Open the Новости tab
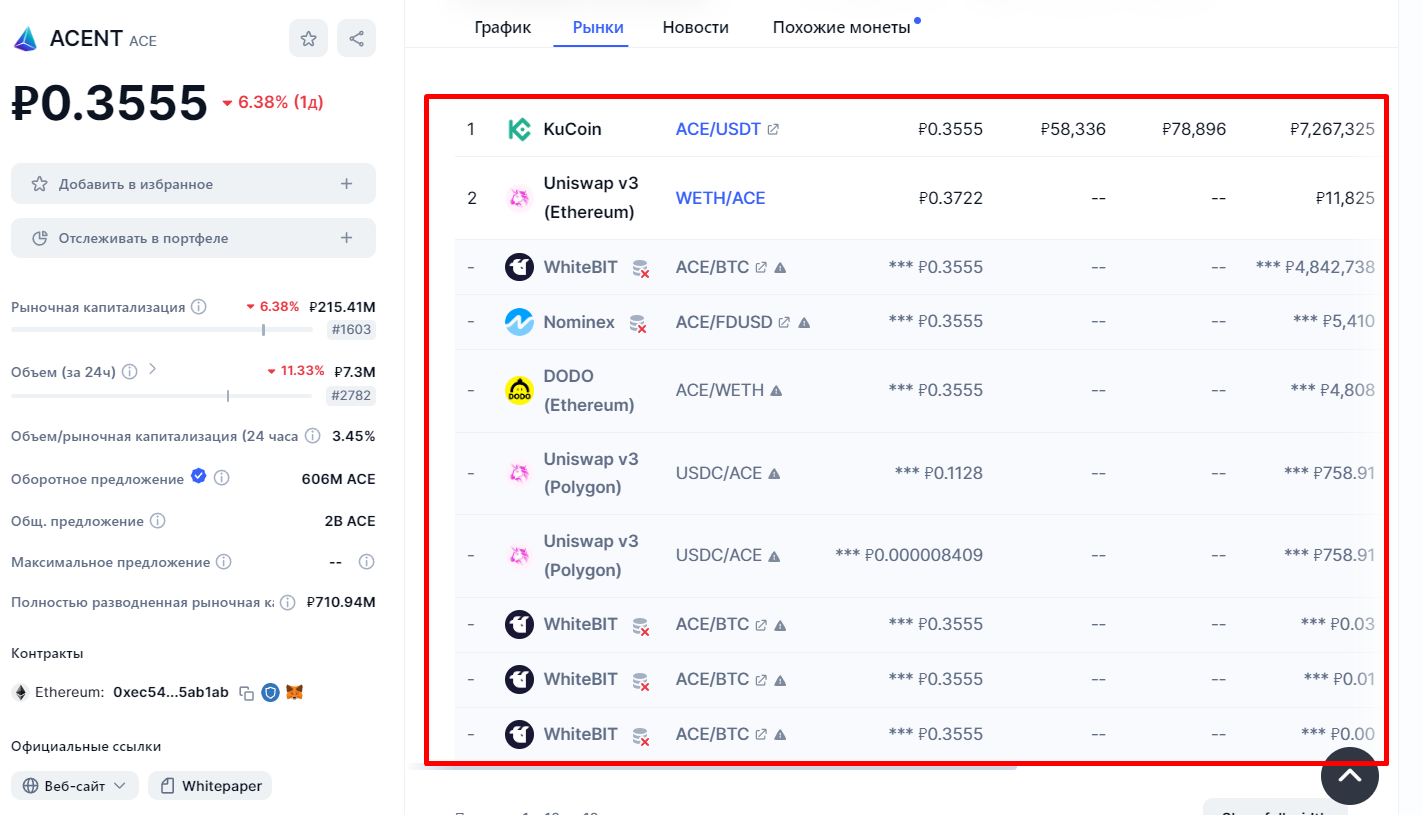The height and width of the screenshot is (815, 1422). pyautogui.click(x=696, y=27)
